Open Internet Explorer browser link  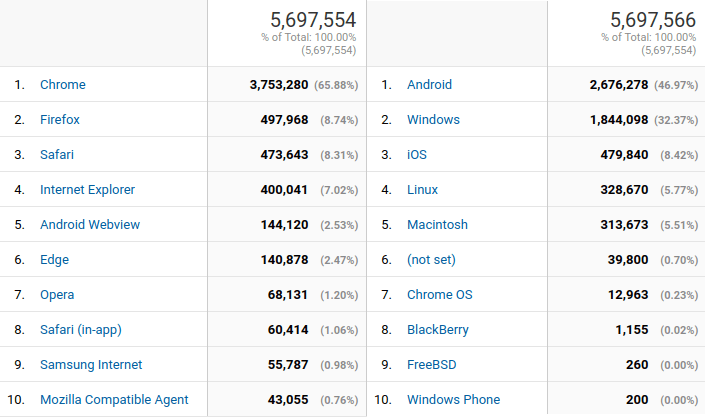point(87,190)
